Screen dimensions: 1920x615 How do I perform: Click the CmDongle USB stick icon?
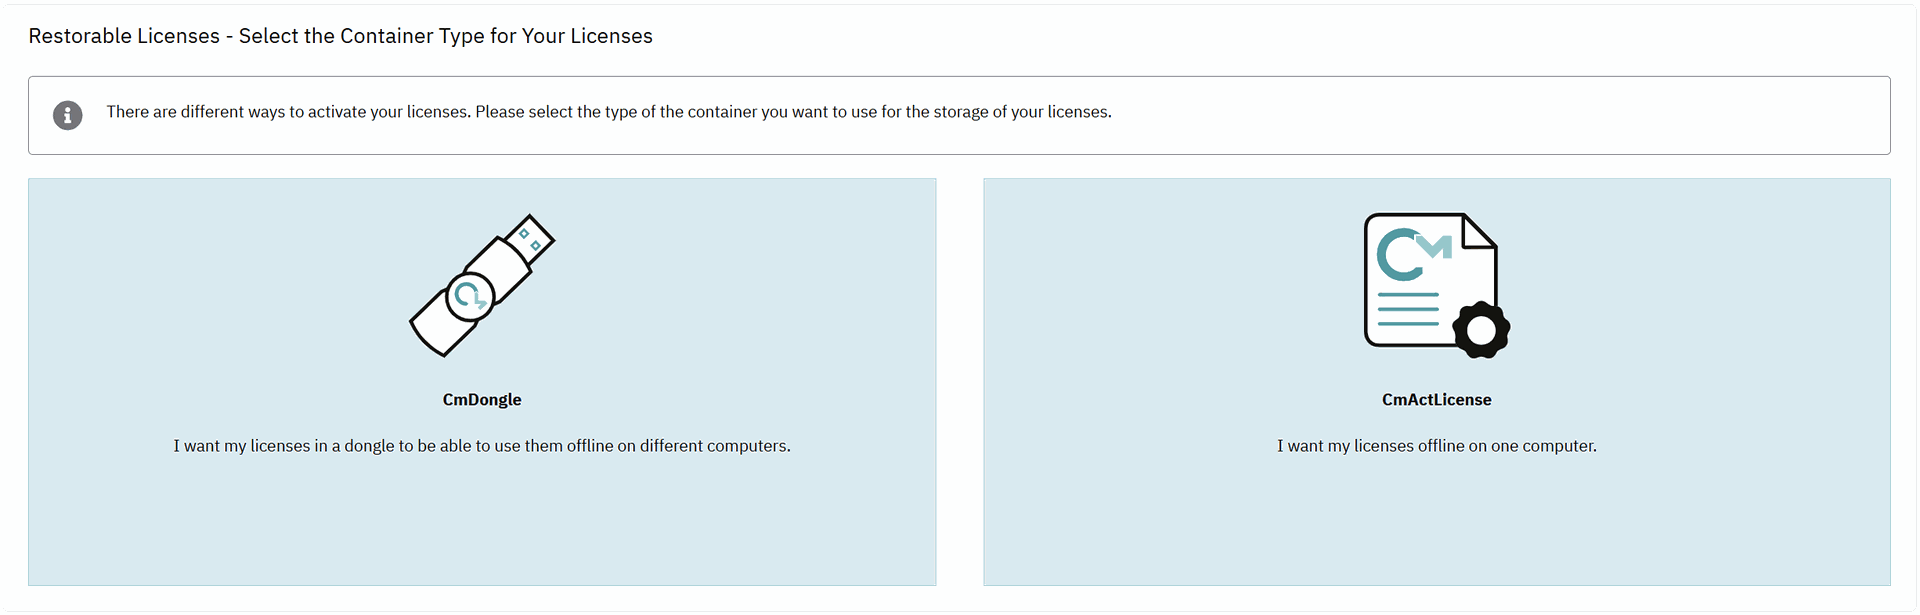[483, 285]
